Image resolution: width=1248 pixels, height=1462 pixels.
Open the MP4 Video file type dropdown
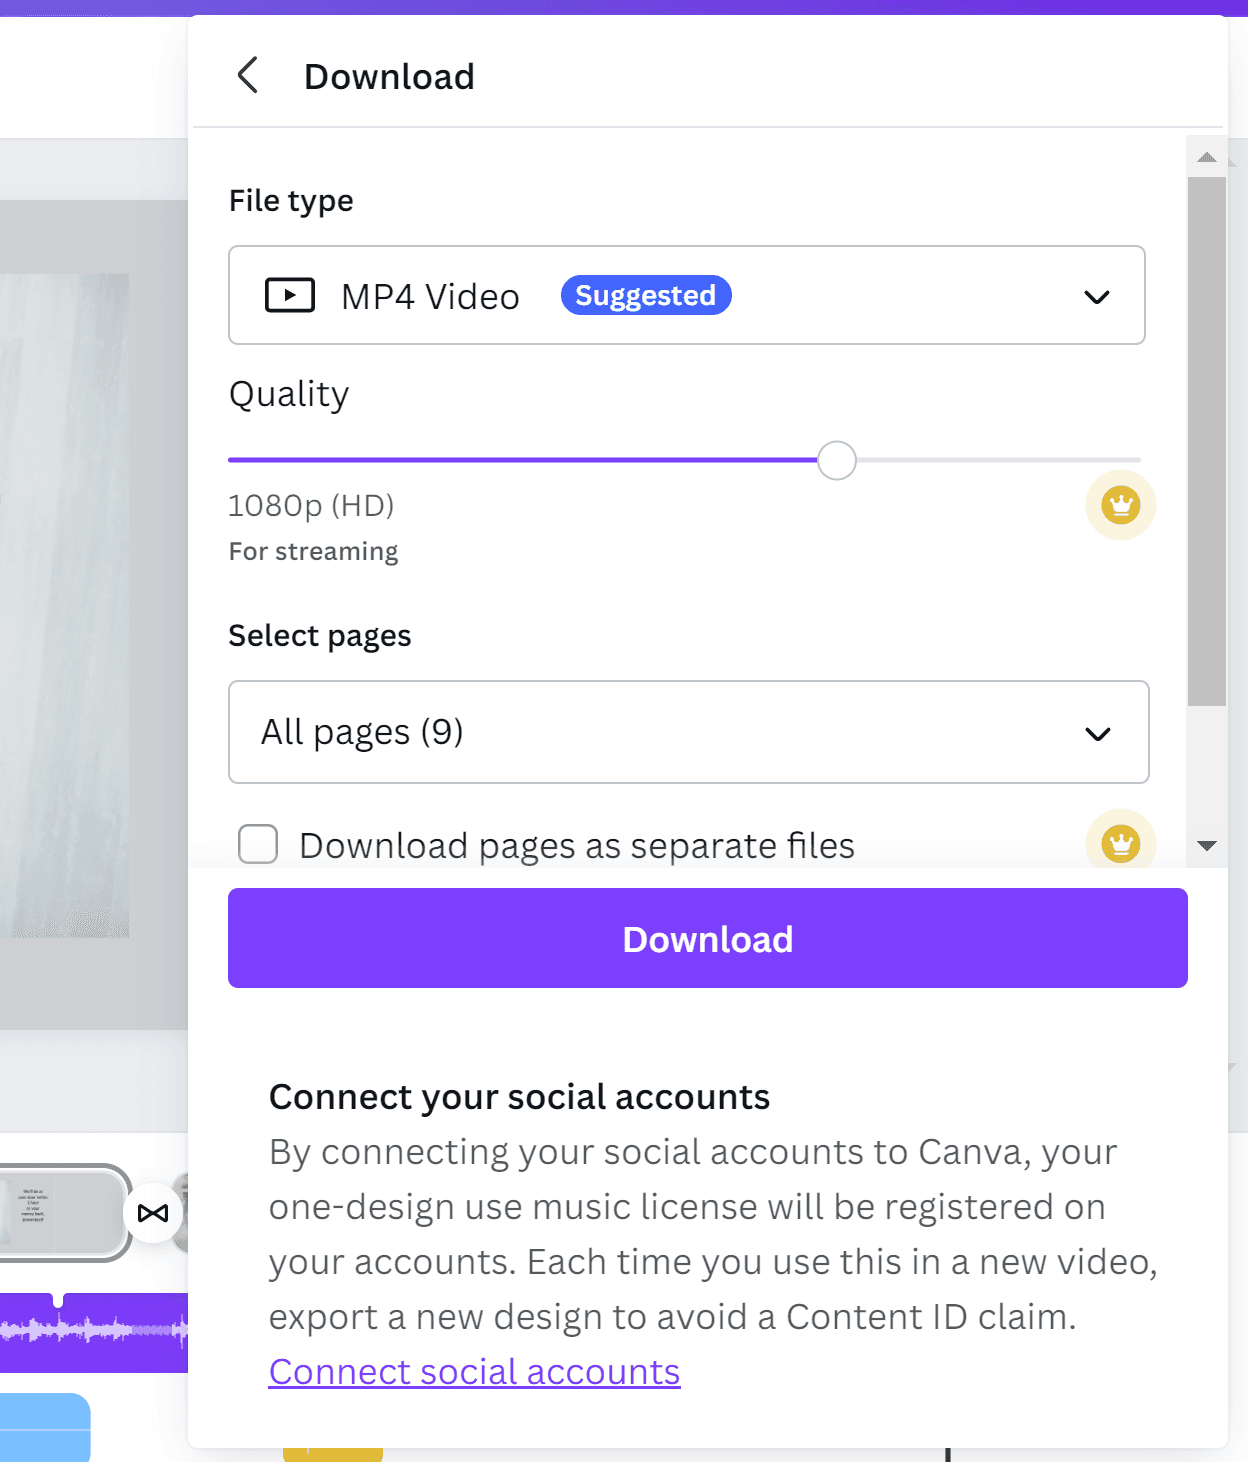[686, 296]
